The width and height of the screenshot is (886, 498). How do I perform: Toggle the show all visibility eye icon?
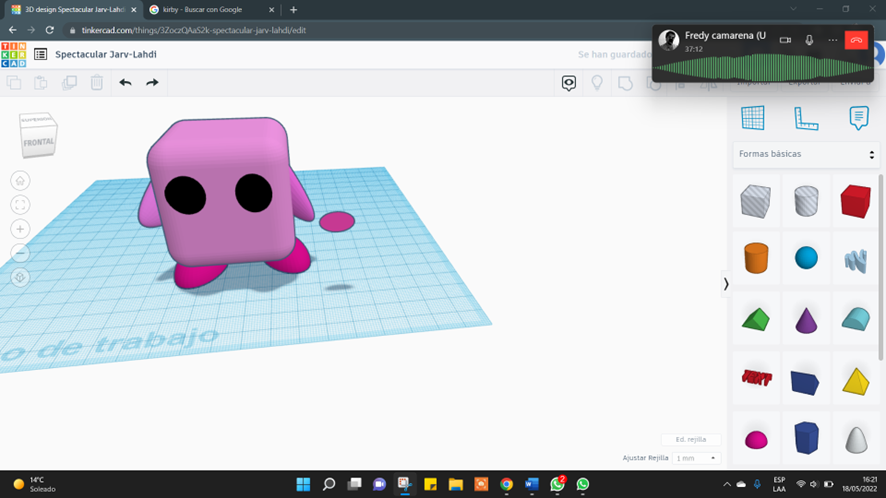[x=569, y=83]
